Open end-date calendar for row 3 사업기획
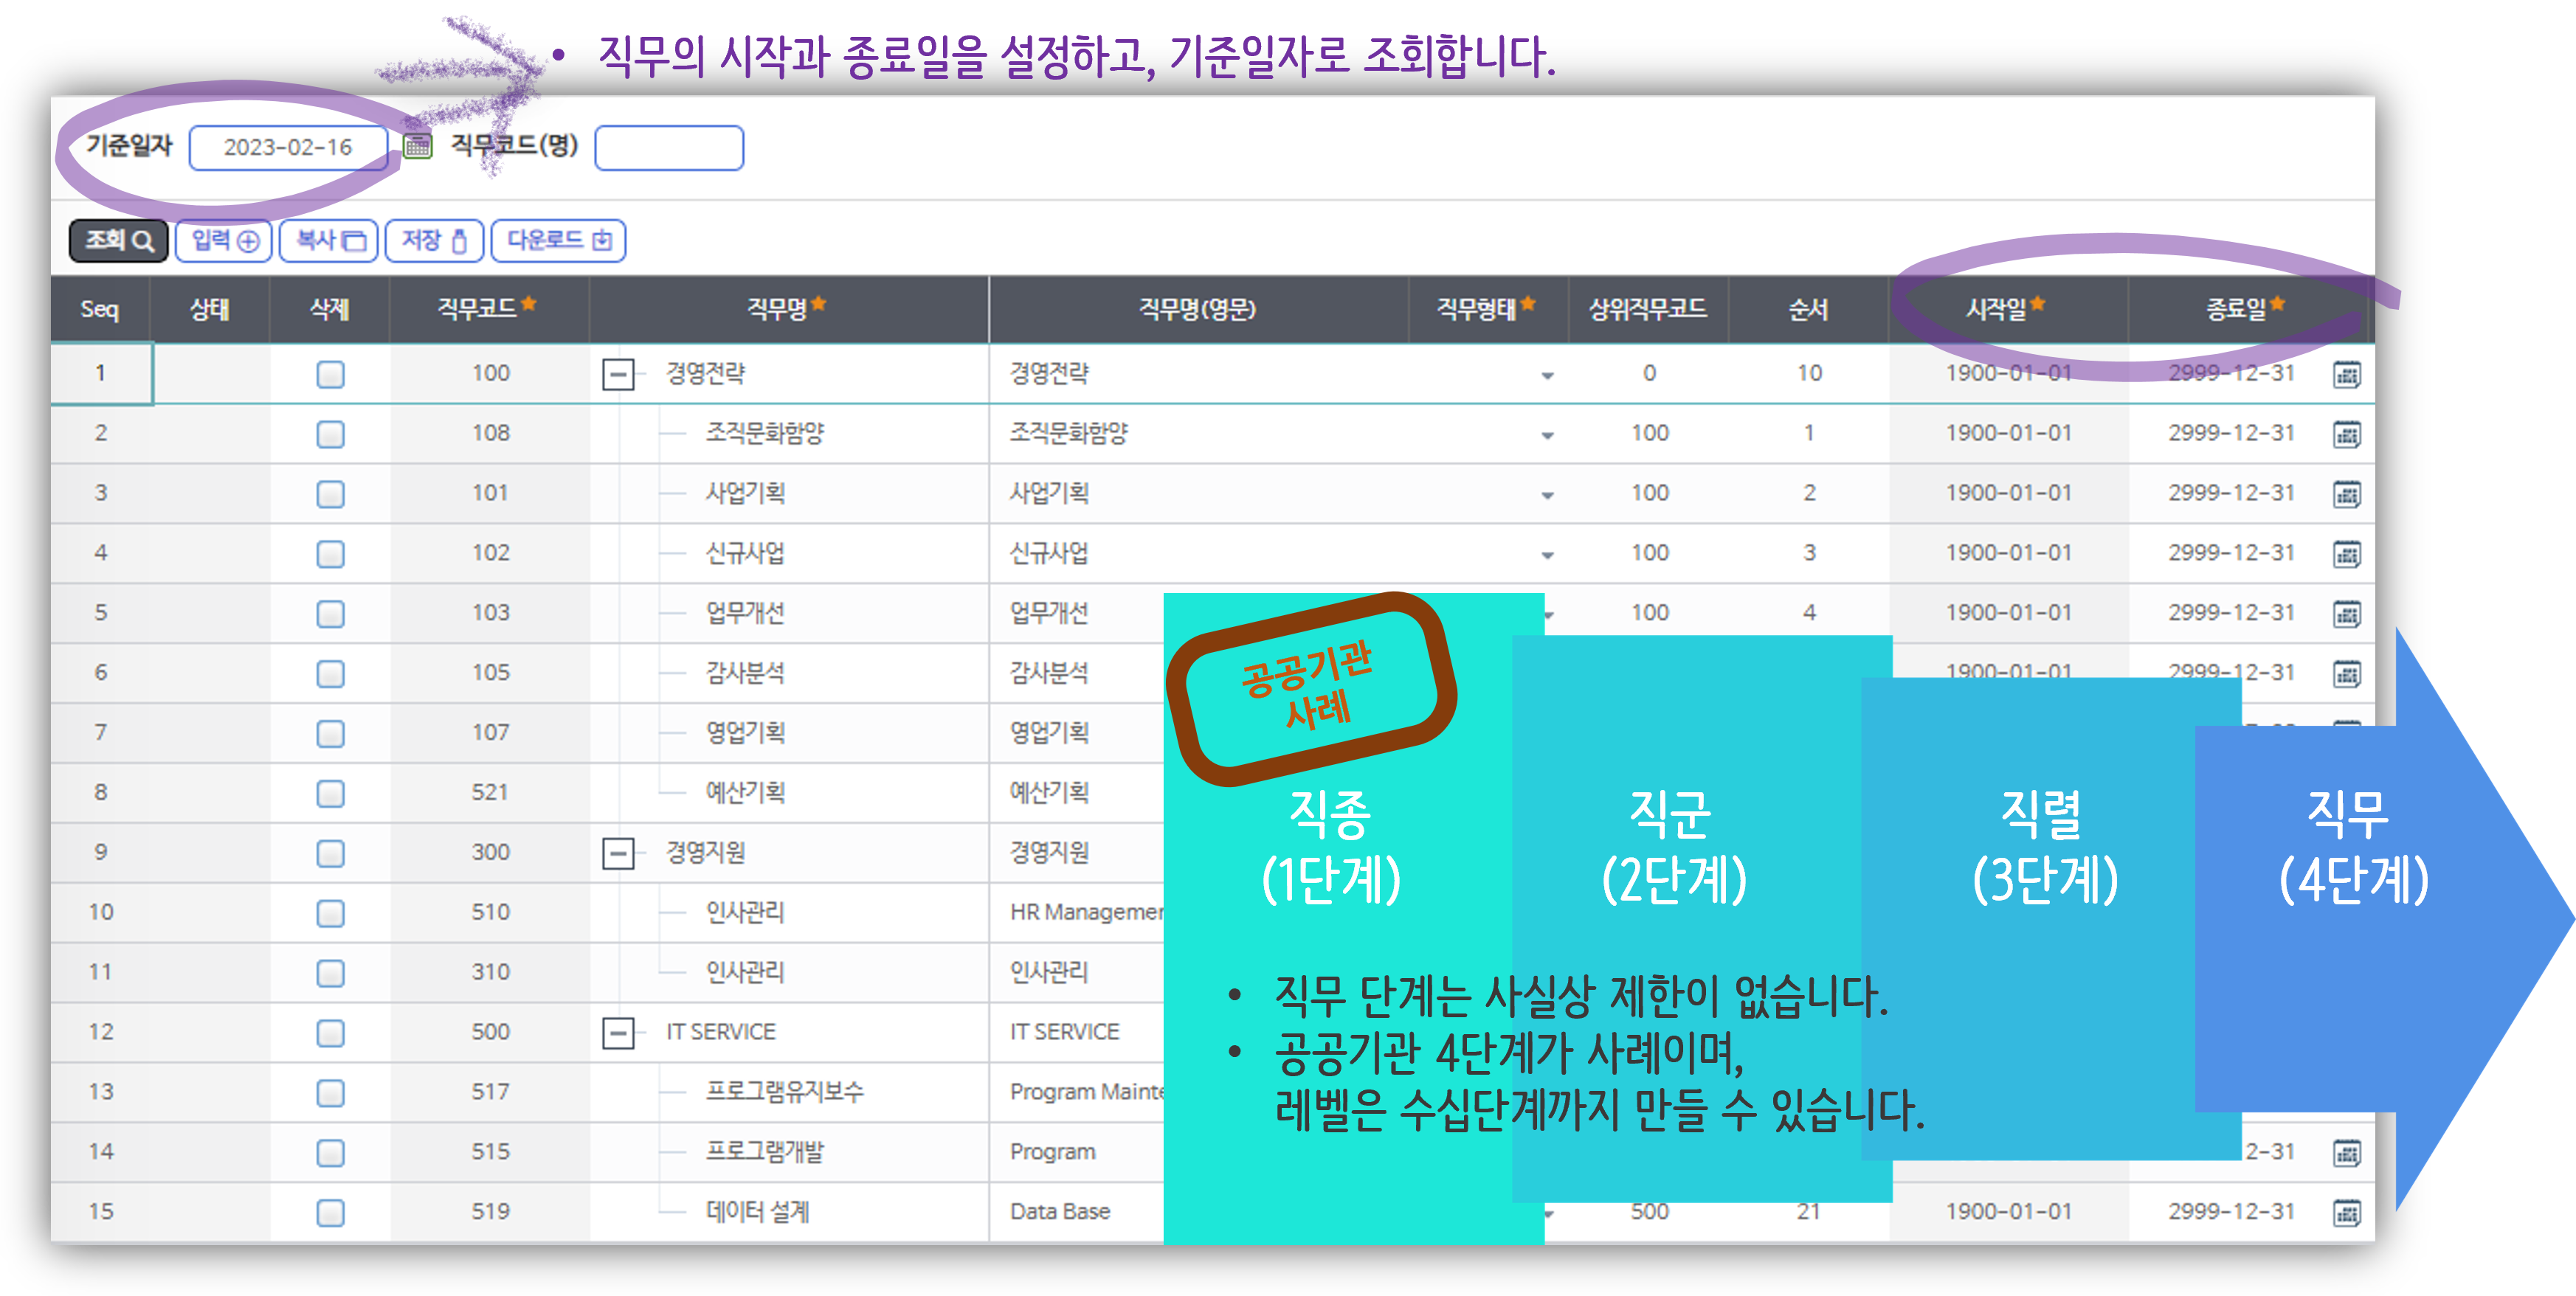 (2346, 494)
